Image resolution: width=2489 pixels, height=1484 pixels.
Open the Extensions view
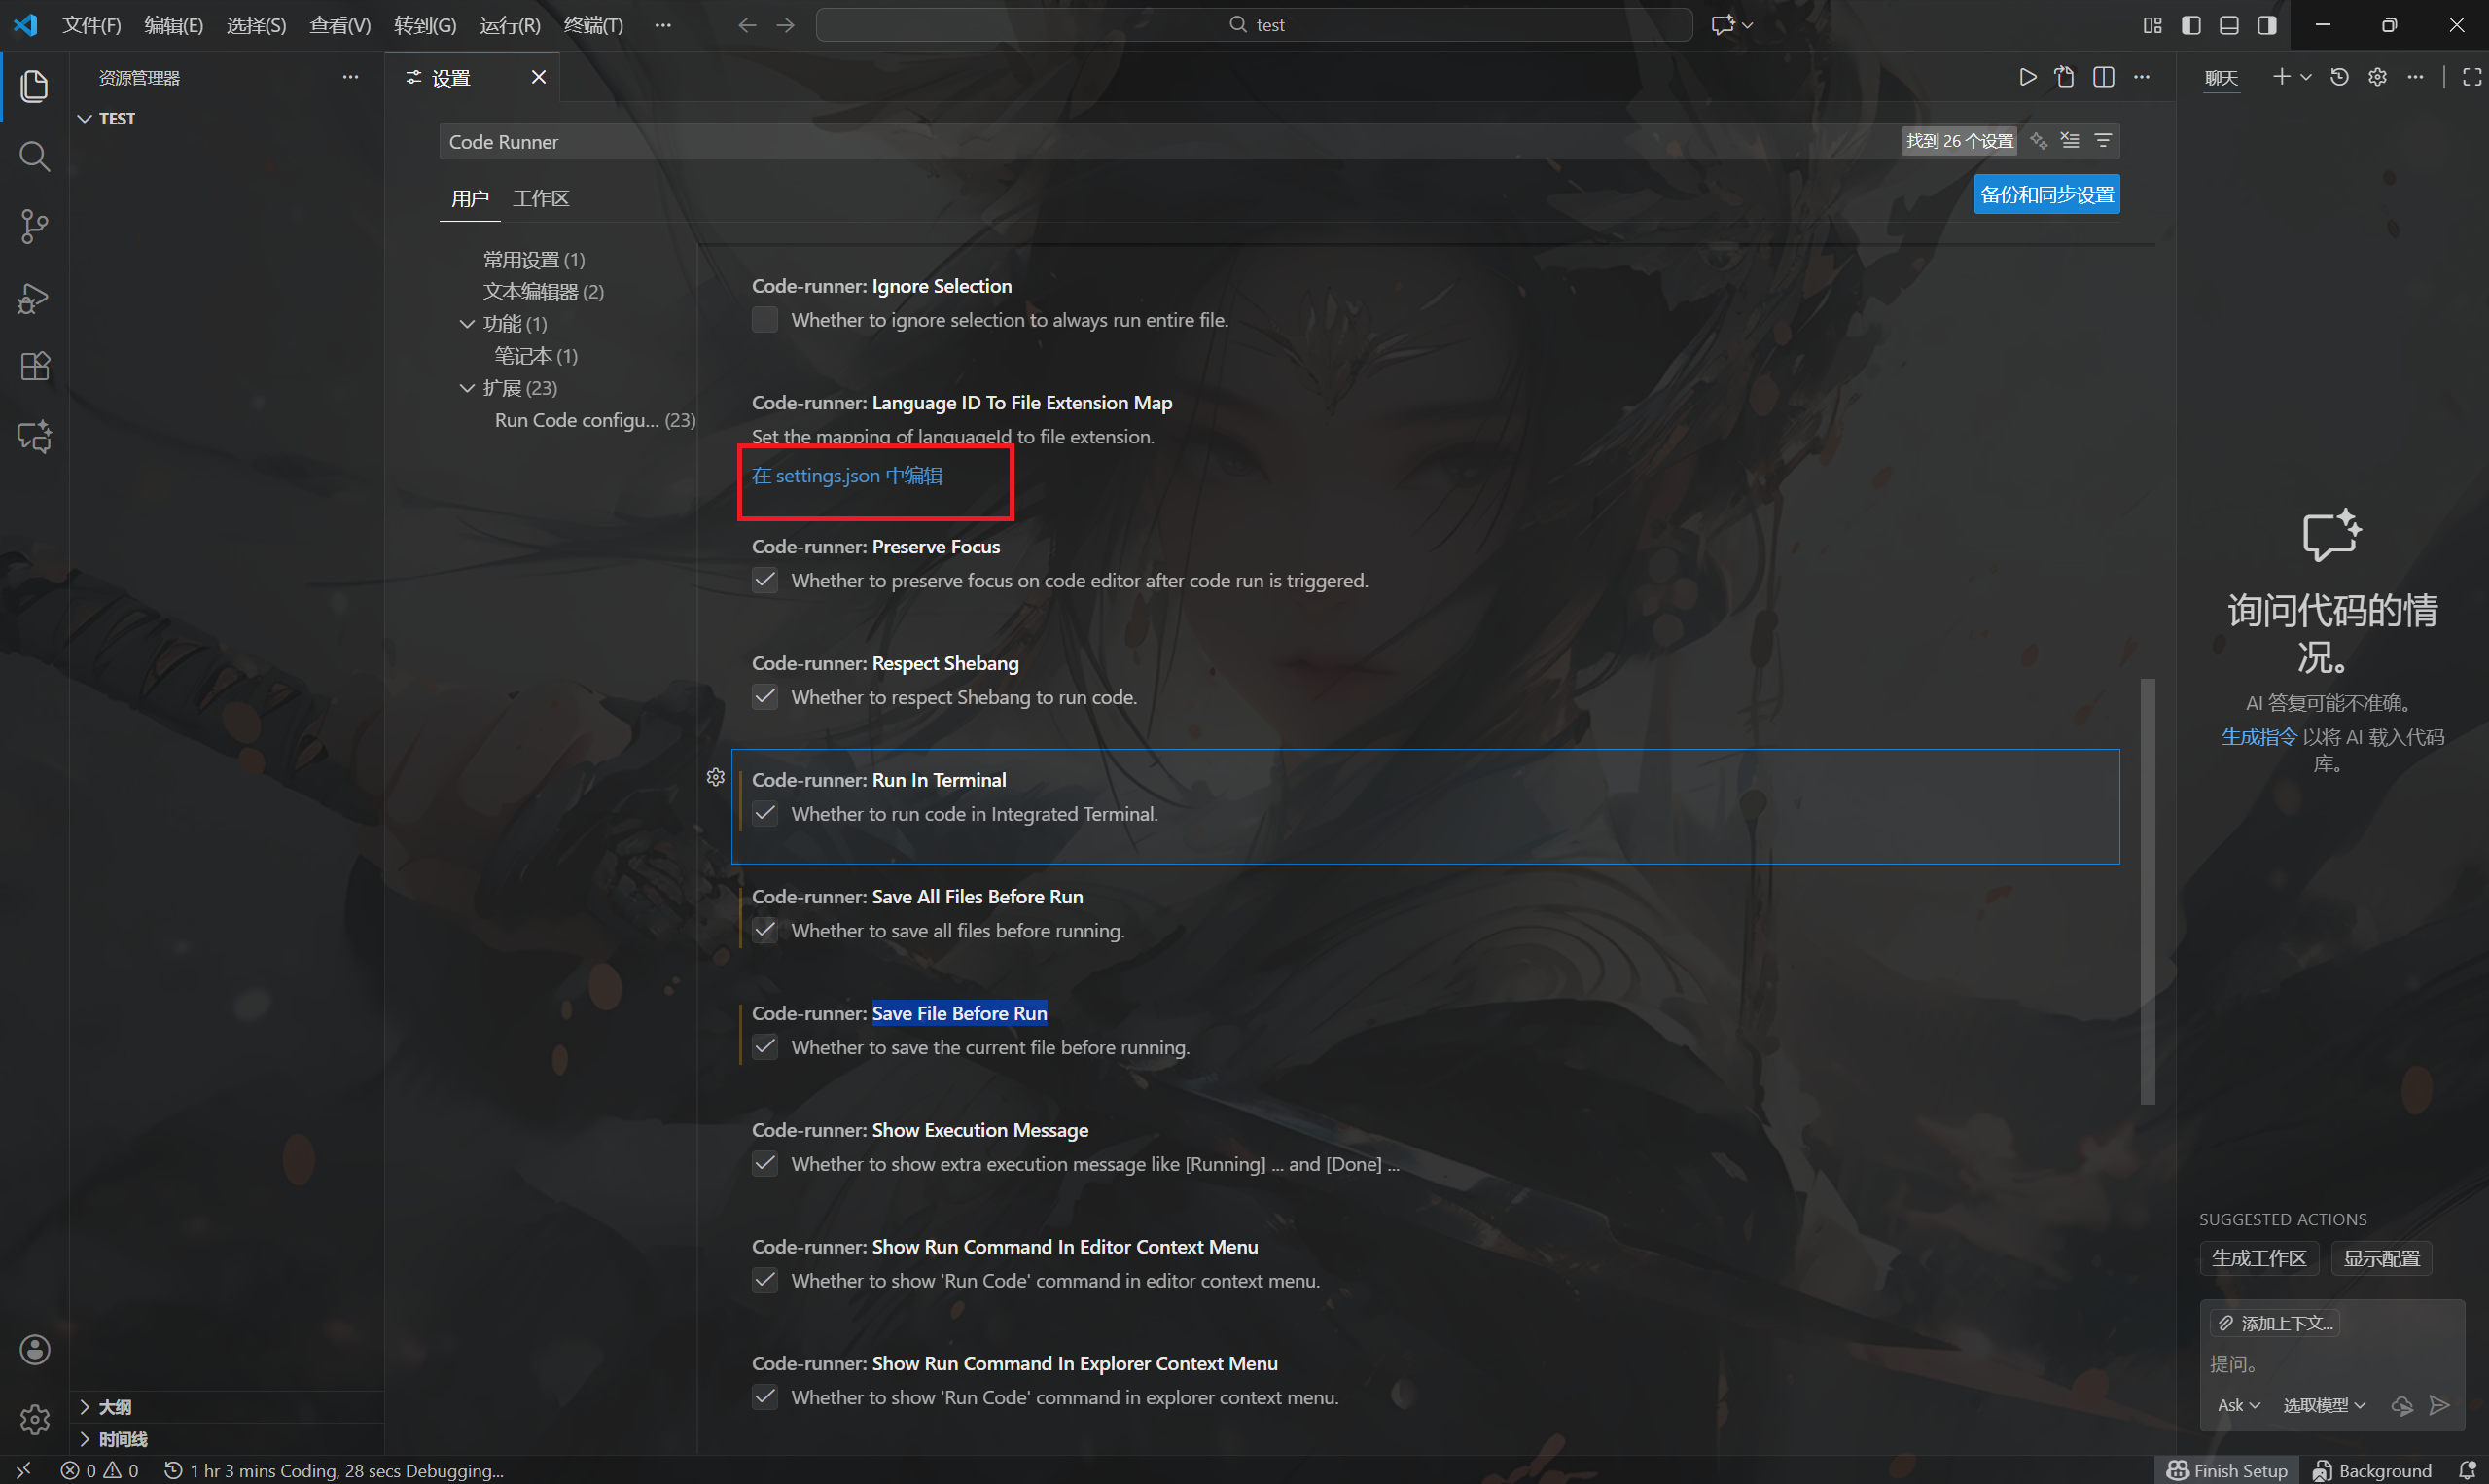34,367
